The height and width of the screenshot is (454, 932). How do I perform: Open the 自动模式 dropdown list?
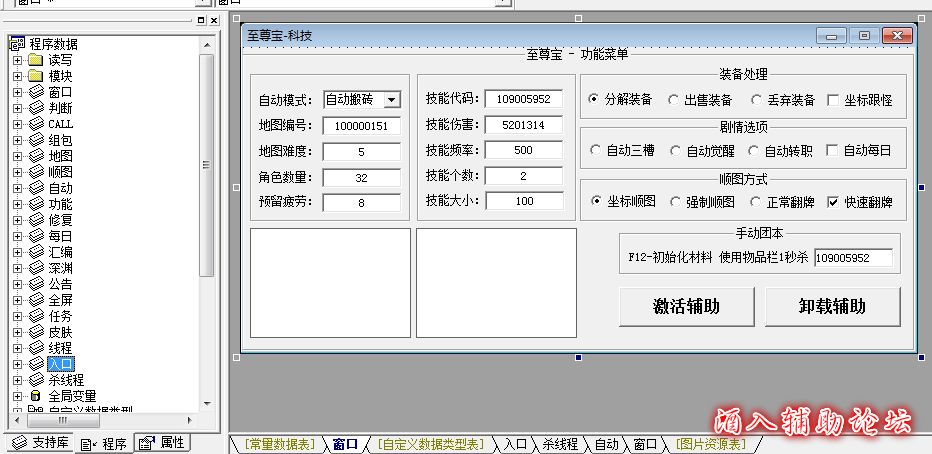(392, 99)
